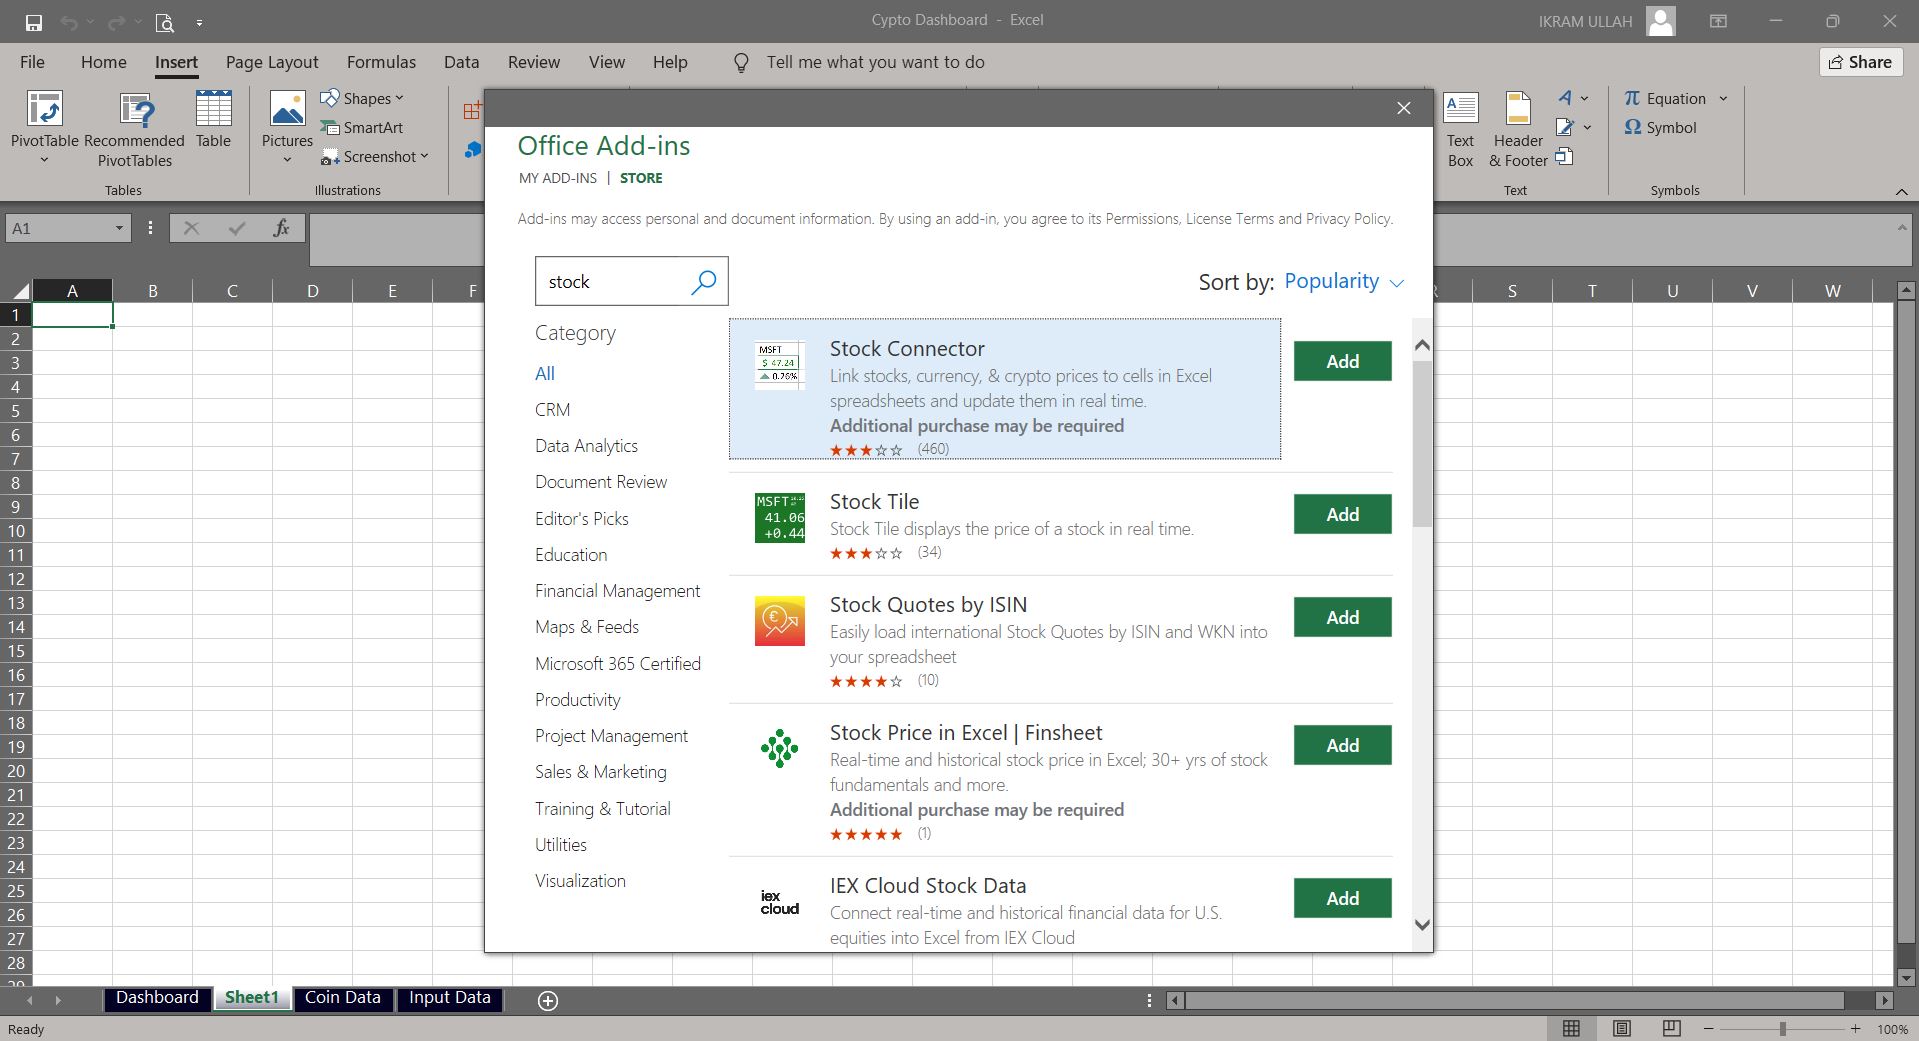This screenshot has width=1919, height=1041.
Task: Select the Financial Management category
Action: coord(617,591)
